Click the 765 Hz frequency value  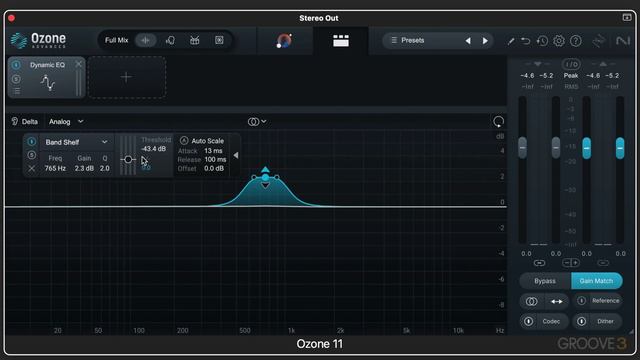56,168
